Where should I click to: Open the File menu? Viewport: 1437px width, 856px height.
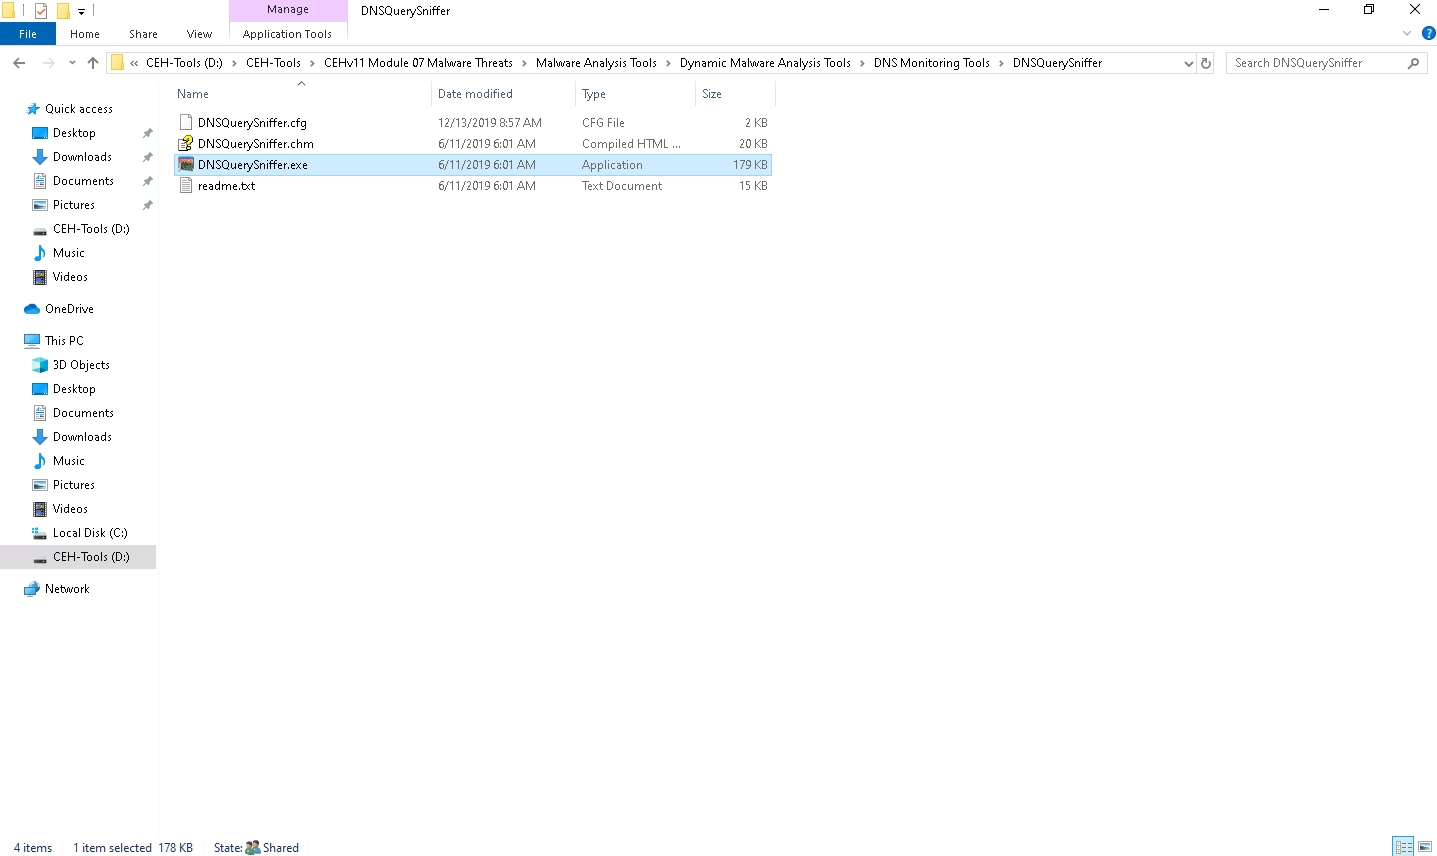tap(28, 34)
